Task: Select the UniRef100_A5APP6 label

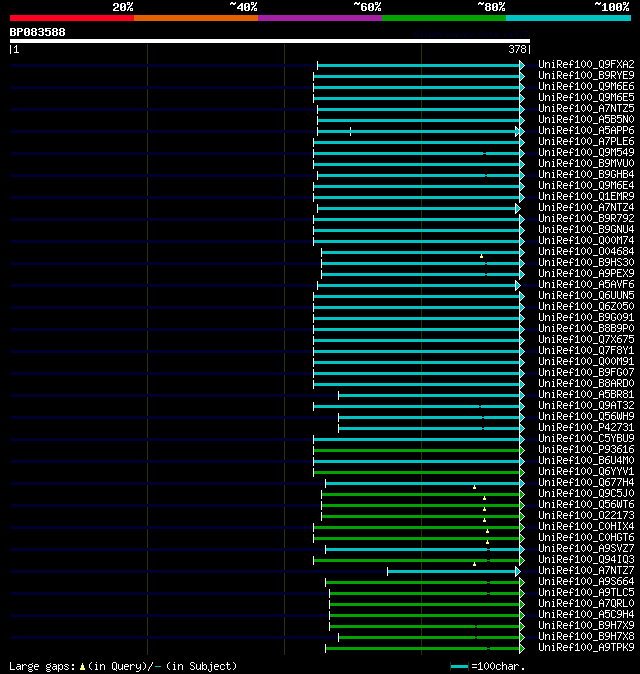Action: [586, 131]
